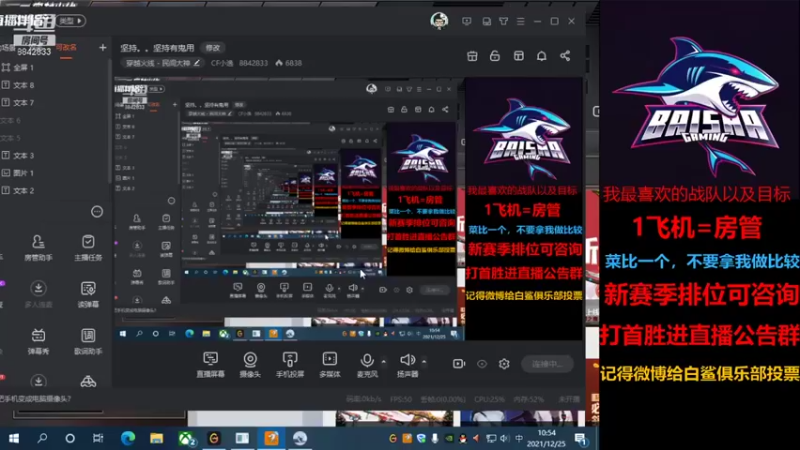Open the 房管助手 room manager tool

tap(38, 248)
